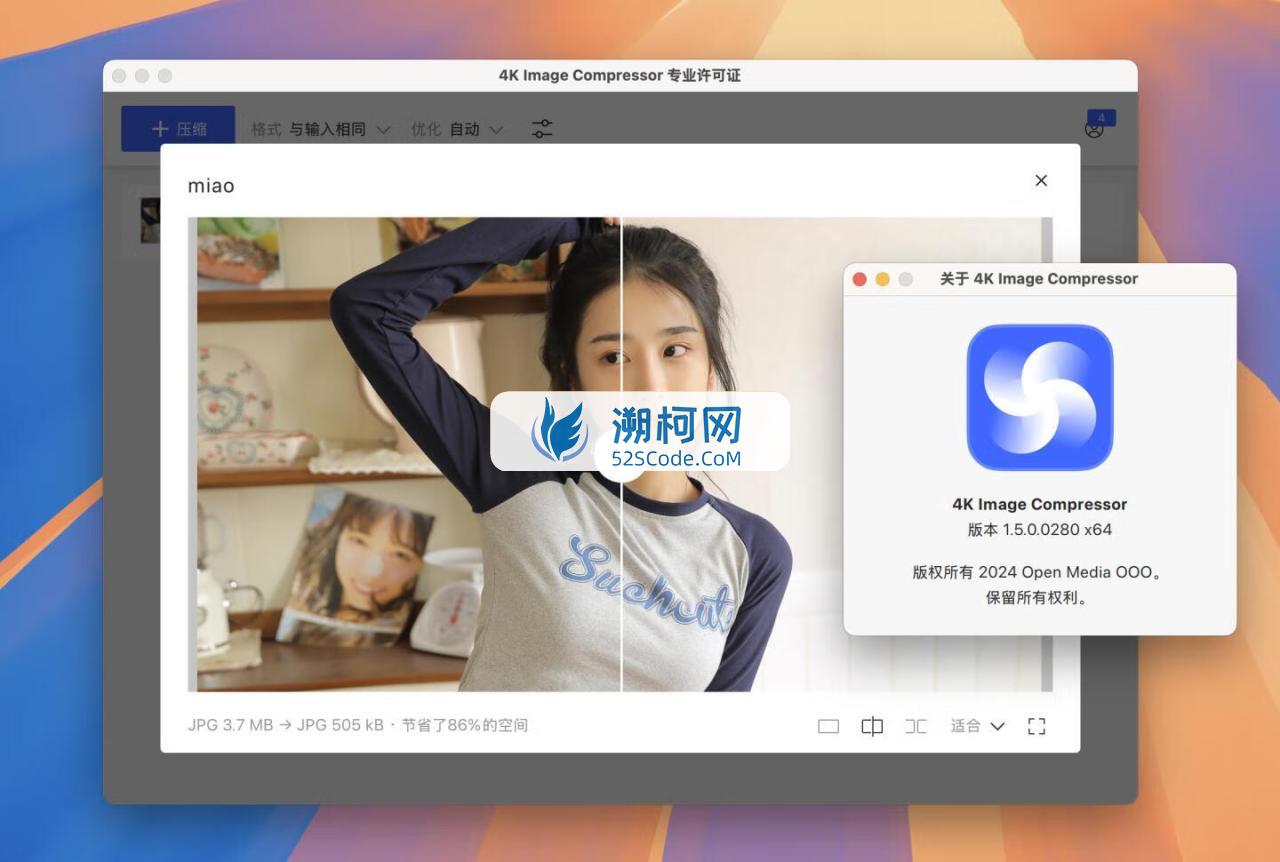Open the 适合 zoom dropdown
The image size is (1280, 862).
coord(977,726)
